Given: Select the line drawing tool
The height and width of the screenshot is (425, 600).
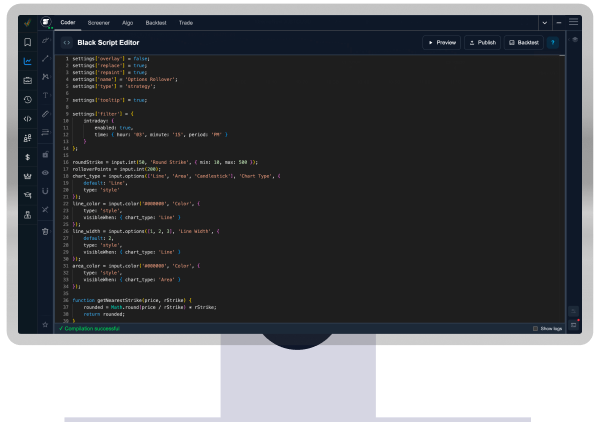Looking at the screenshot, I should click(x=45, y=58).
